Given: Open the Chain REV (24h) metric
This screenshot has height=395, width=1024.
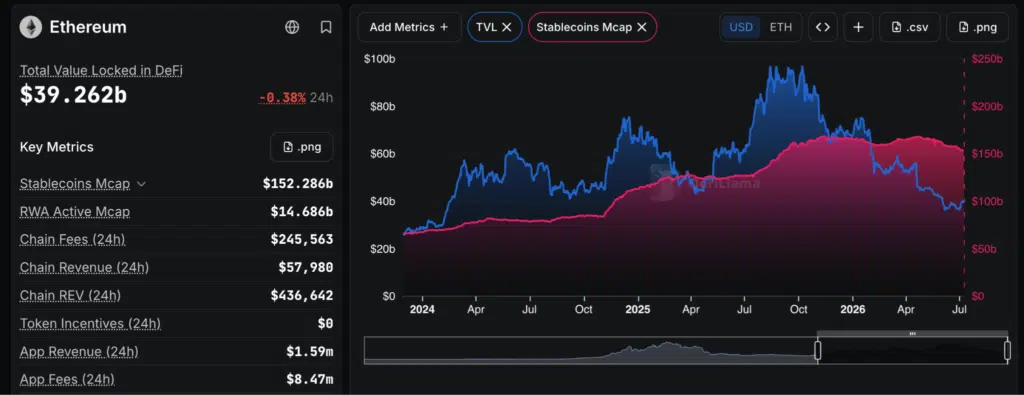Looking at the screenshot, I should [70, 296].
